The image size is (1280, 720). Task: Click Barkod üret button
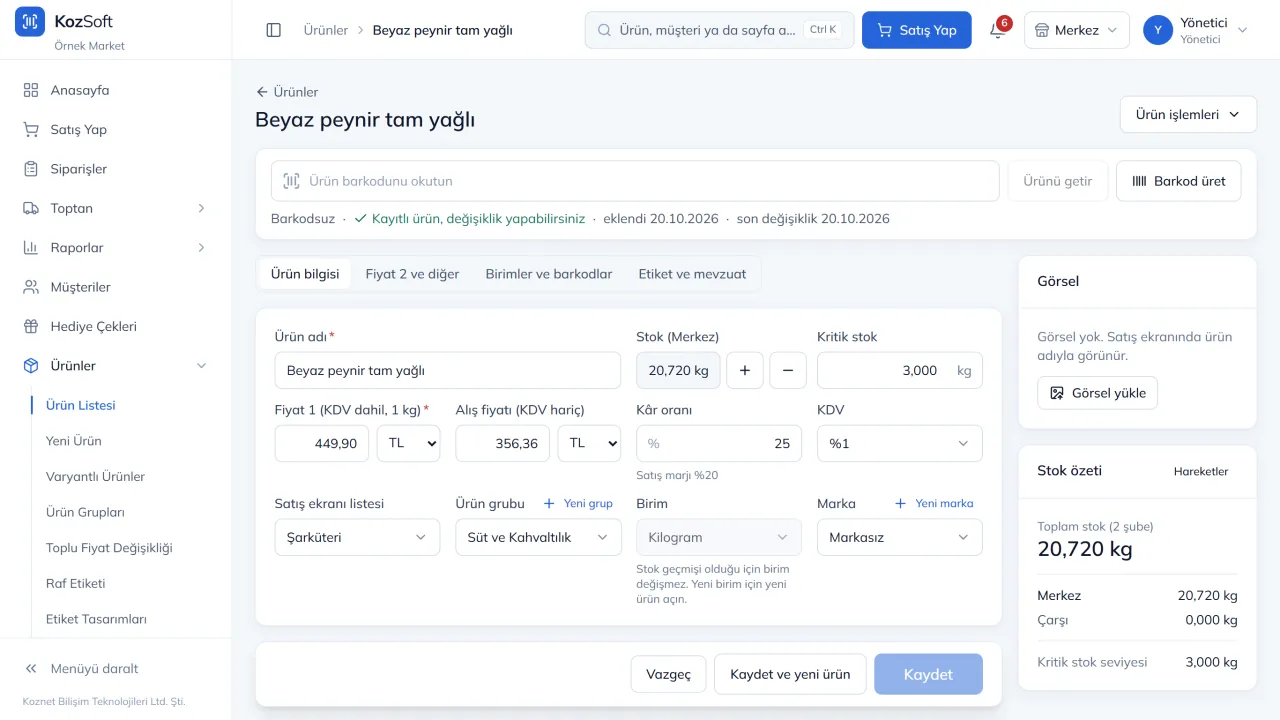pyautogui.click(x=1179, y=181)
